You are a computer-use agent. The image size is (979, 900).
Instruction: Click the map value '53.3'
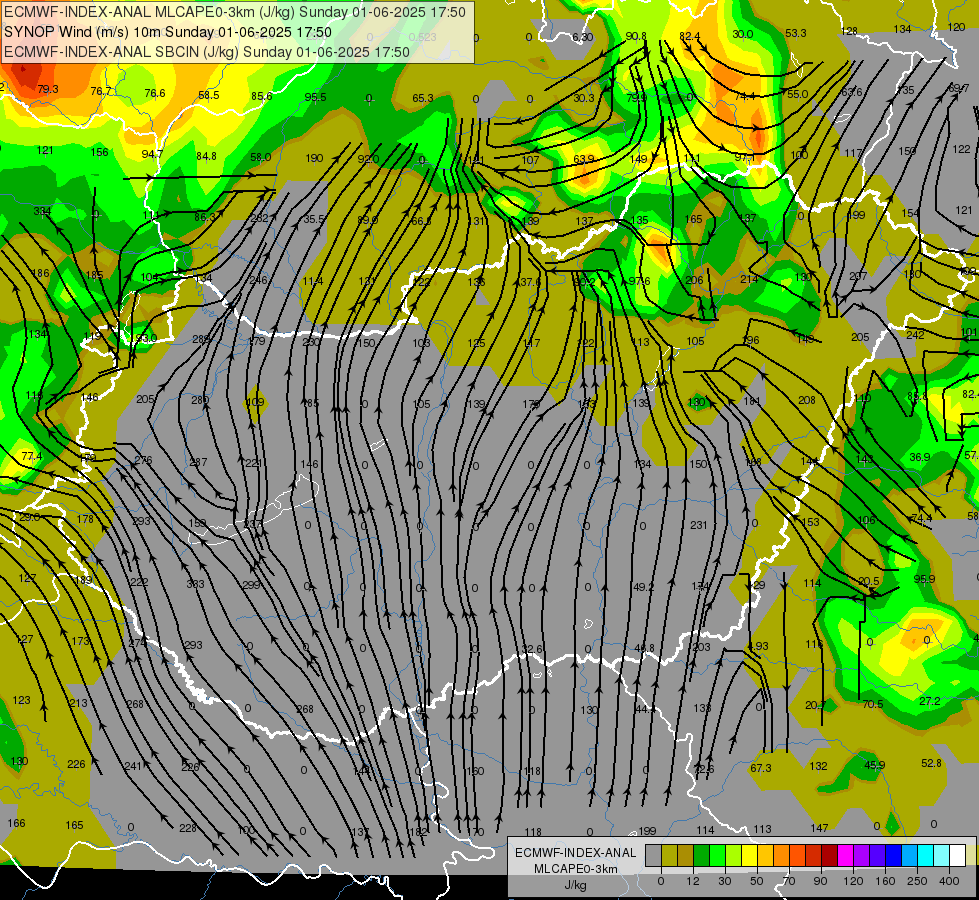pos(795,33)
